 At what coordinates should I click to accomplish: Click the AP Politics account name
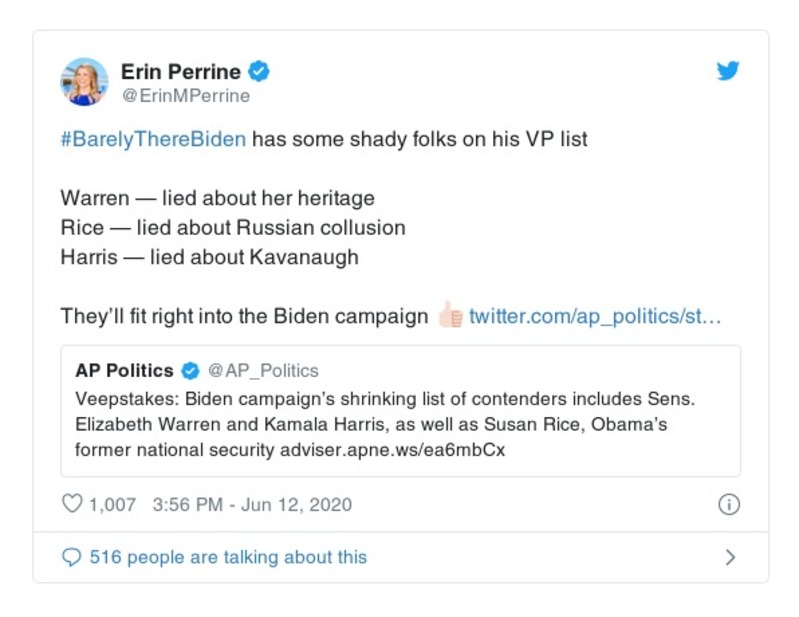(124, 371)
